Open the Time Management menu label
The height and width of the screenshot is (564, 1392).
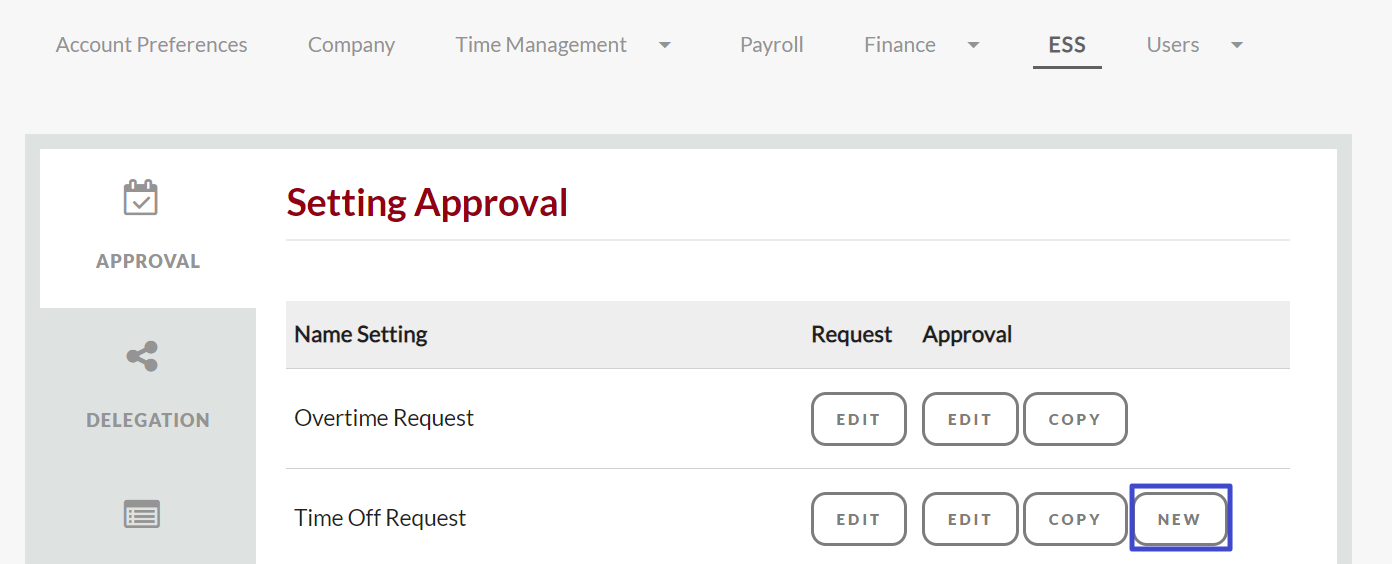[x=541, y=45]
